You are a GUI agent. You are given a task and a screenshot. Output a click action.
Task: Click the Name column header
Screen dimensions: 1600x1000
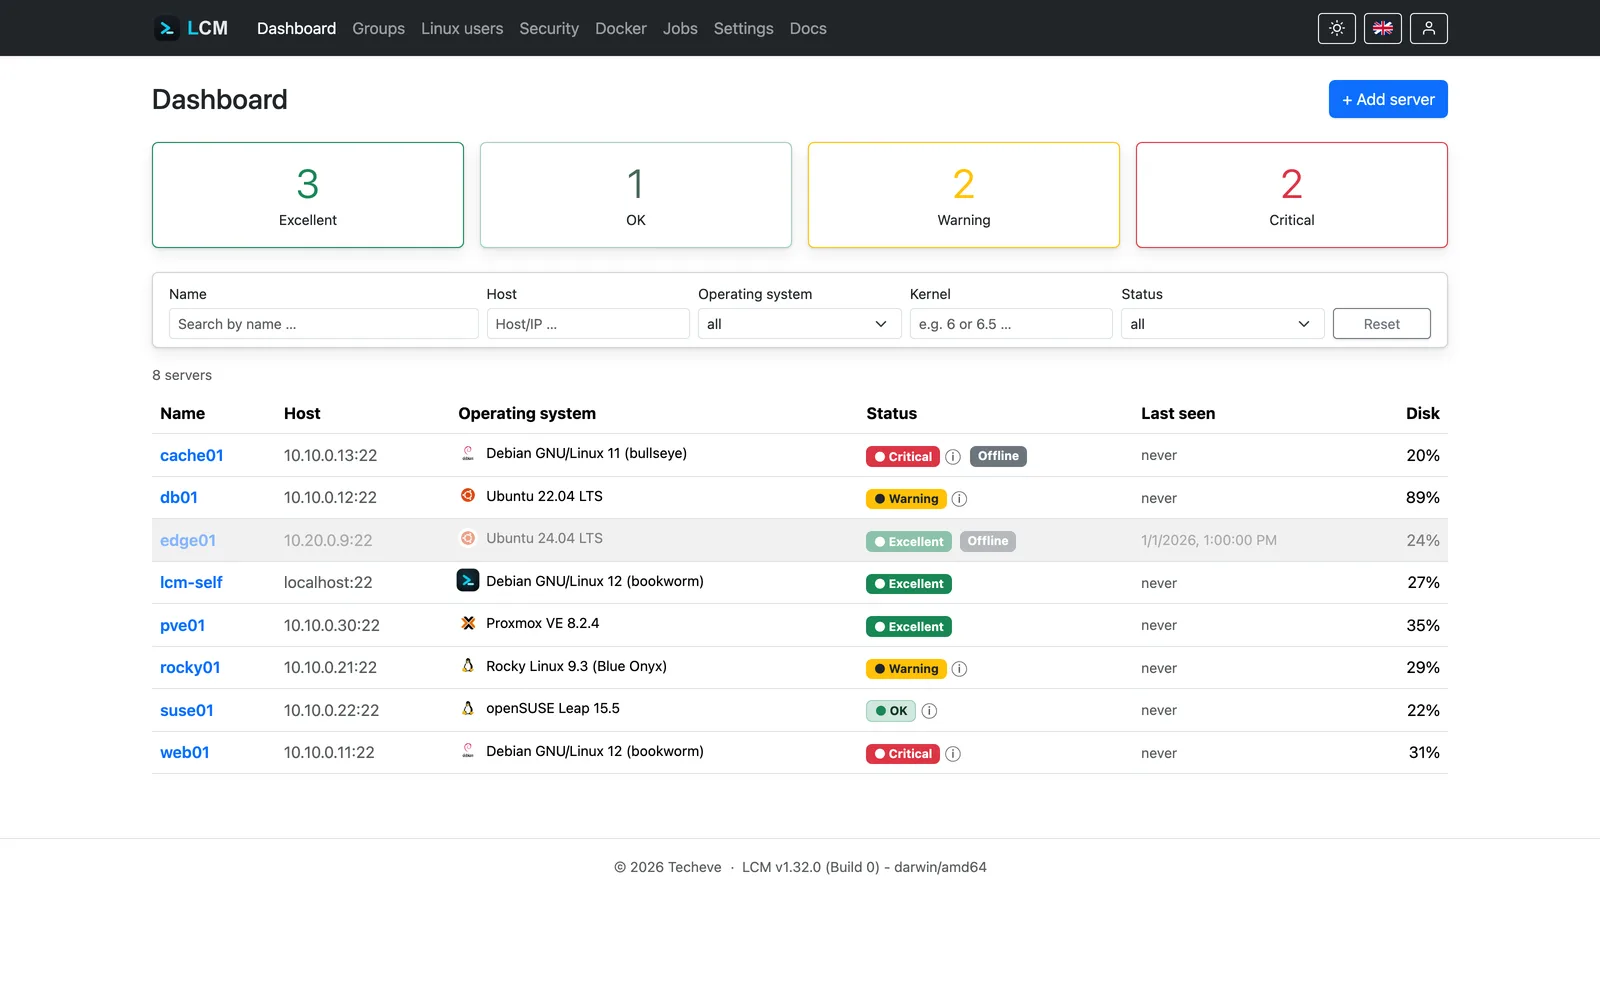(x=182, y=413)
